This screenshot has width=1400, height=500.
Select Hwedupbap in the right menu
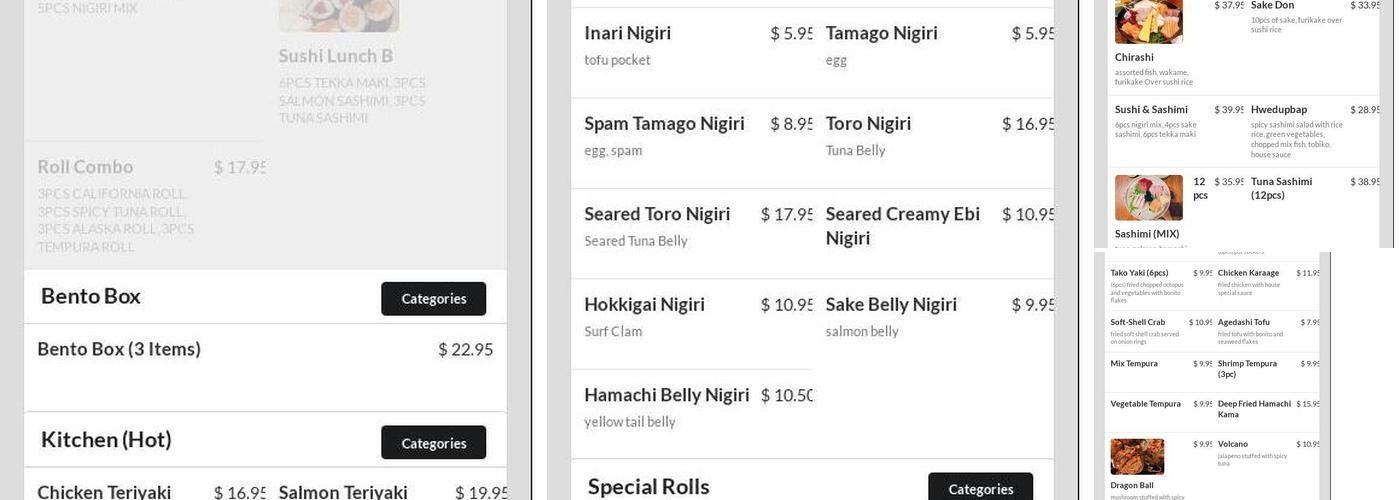pos(1278,110)
